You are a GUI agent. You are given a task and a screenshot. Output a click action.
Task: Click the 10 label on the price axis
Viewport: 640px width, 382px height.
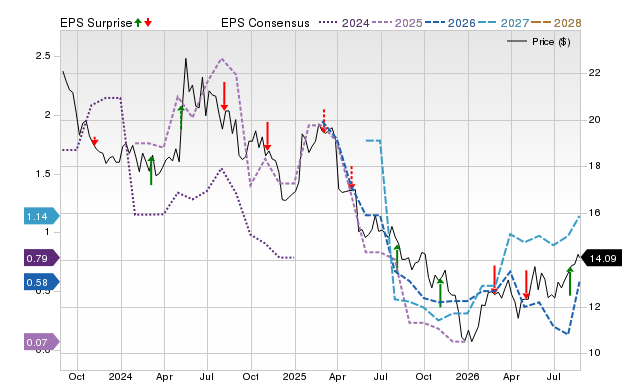(x=594, y=353)
